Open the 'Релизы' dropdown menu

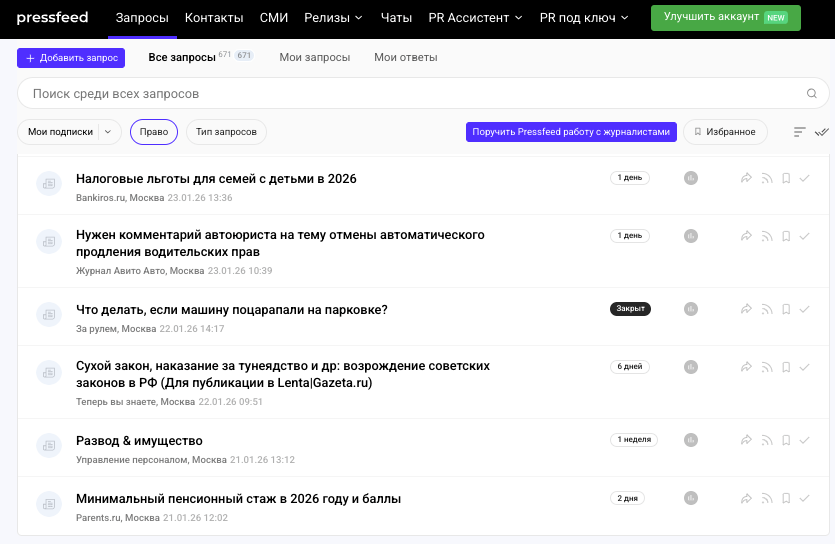coord(334,18)
